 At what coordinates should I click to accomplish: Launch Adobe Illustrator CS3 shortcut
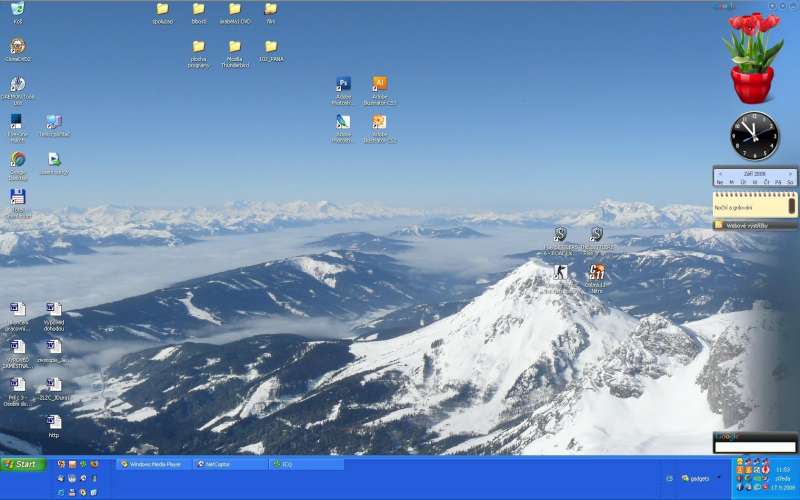[379, 85]
